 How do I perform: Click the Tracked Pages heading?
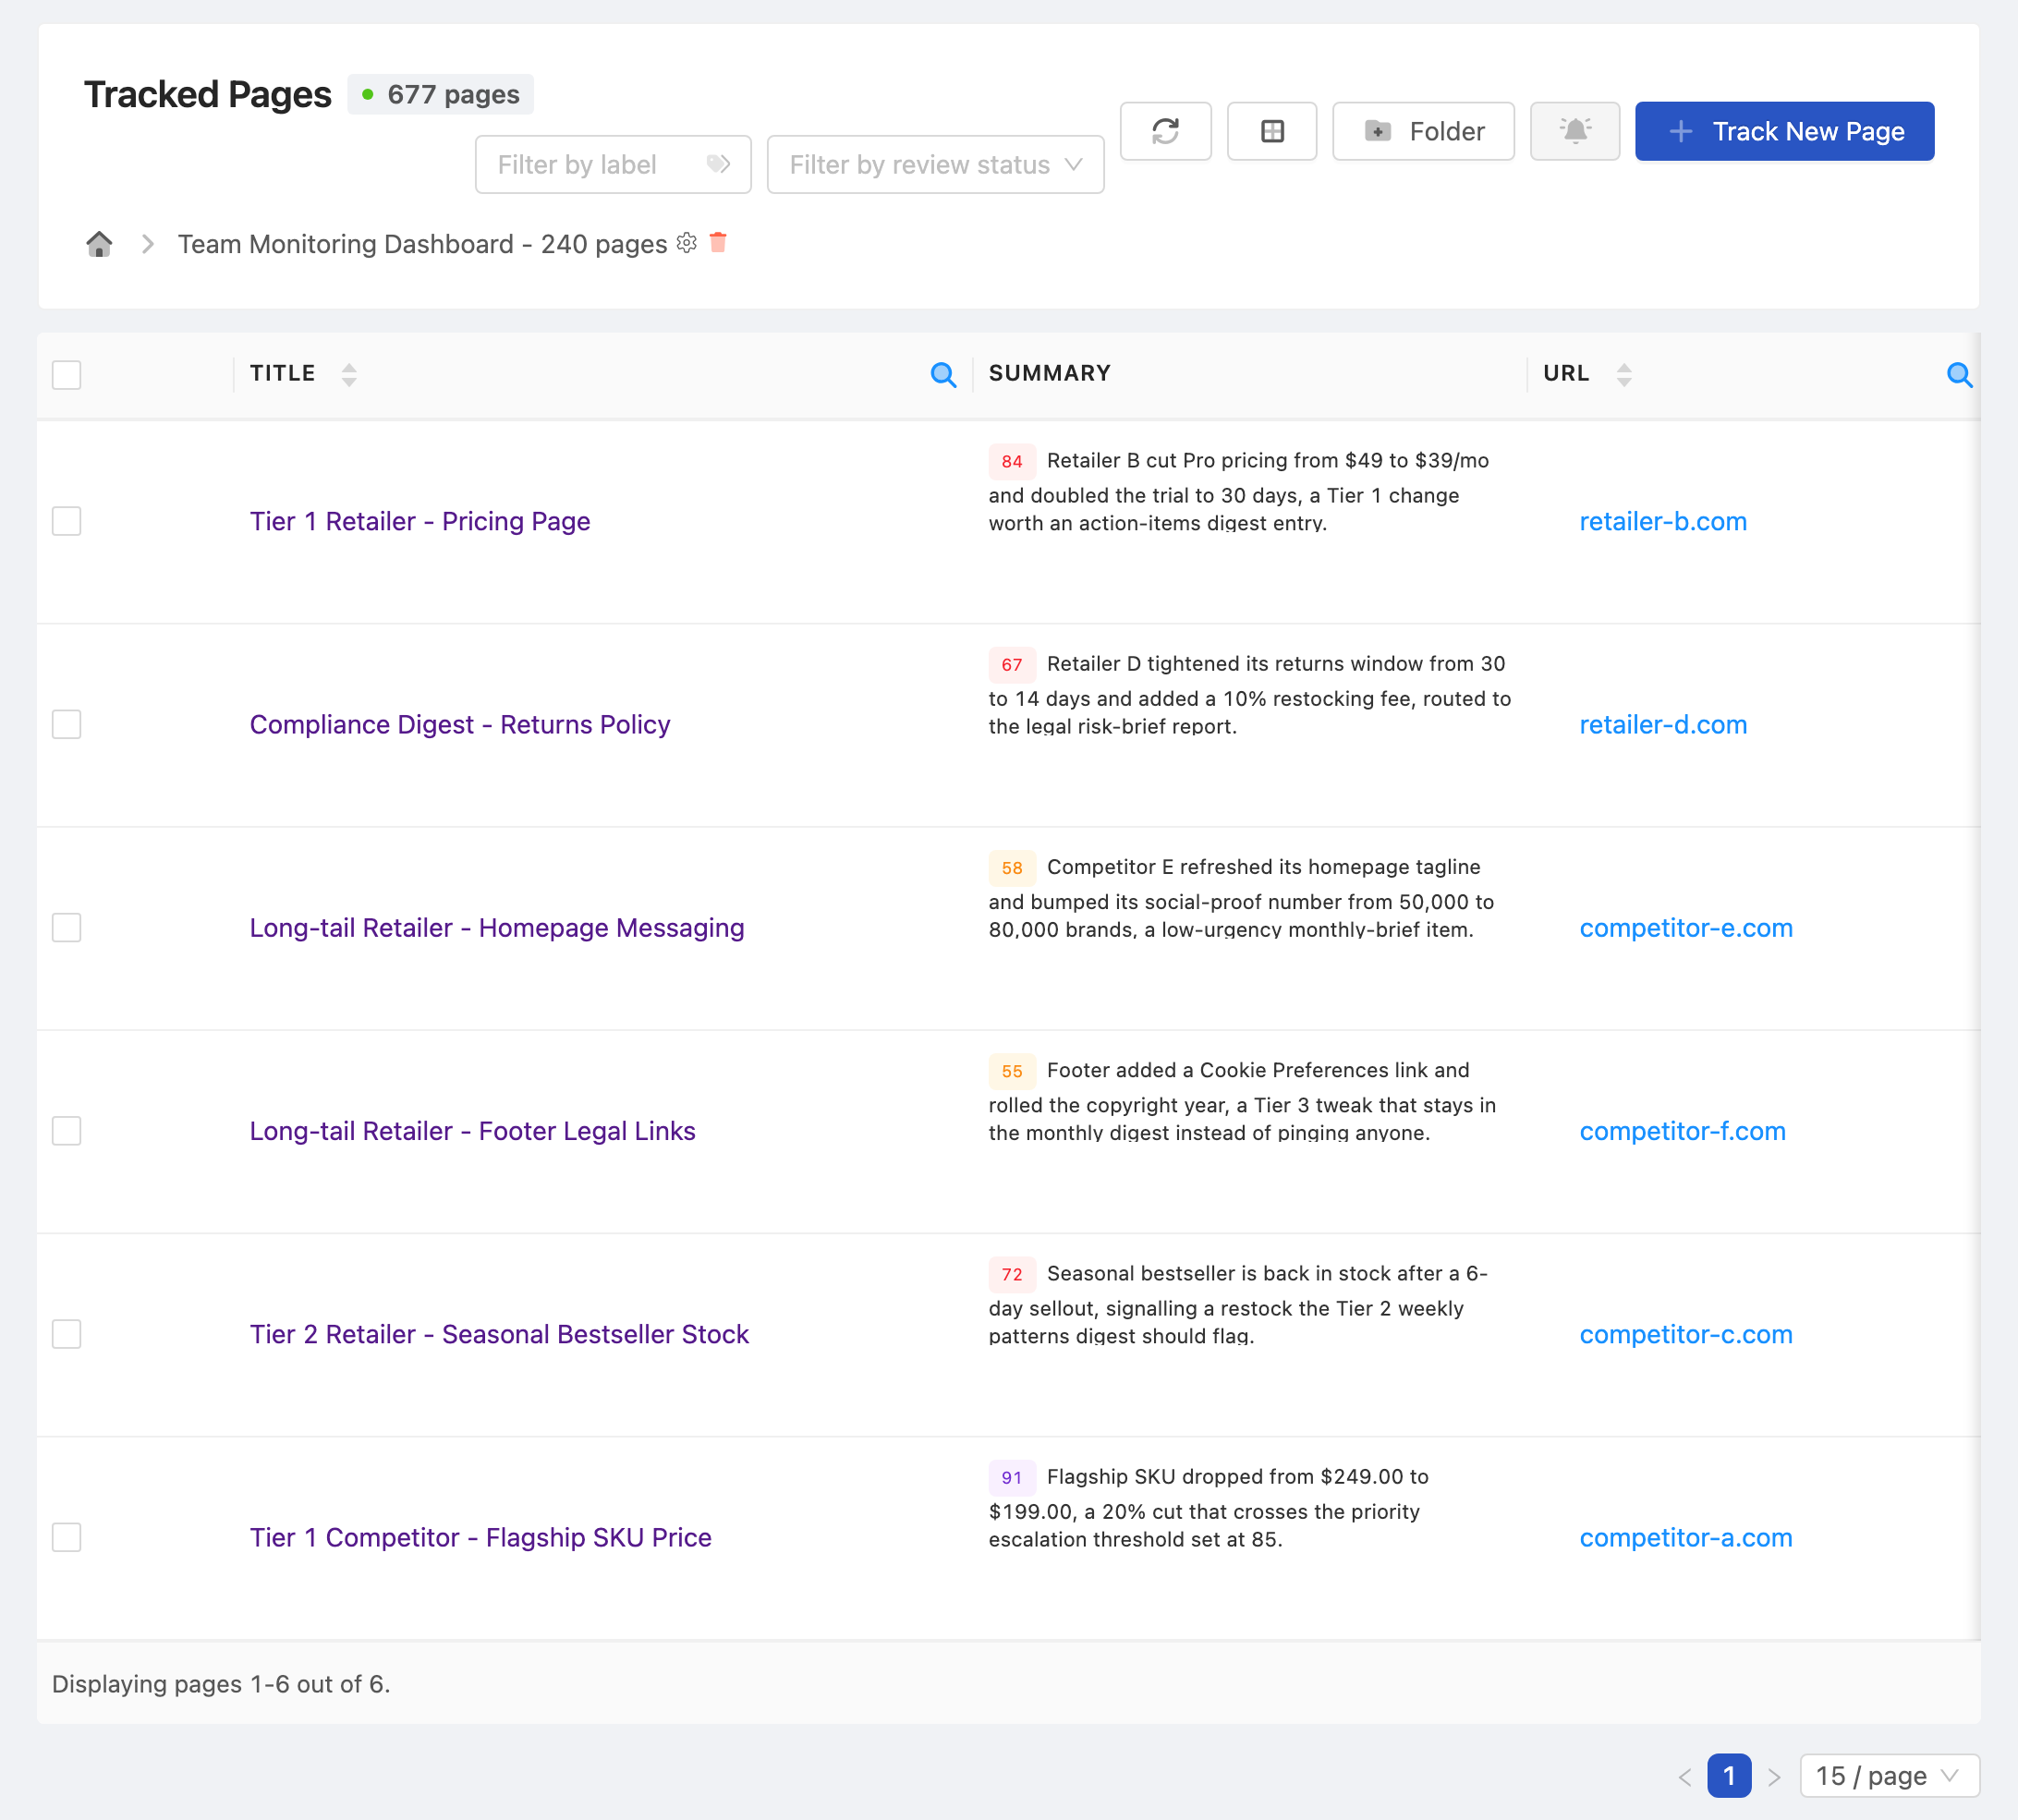point(207,94)
